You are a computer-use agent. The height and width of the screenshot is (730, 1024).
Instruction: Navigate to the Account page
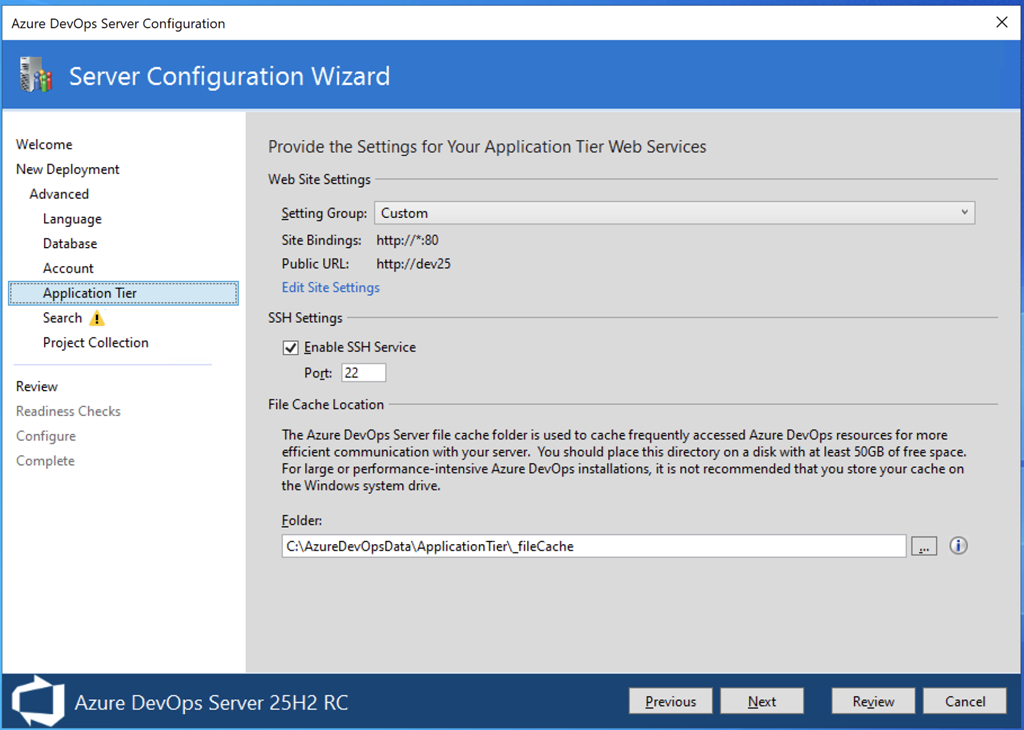68,268
